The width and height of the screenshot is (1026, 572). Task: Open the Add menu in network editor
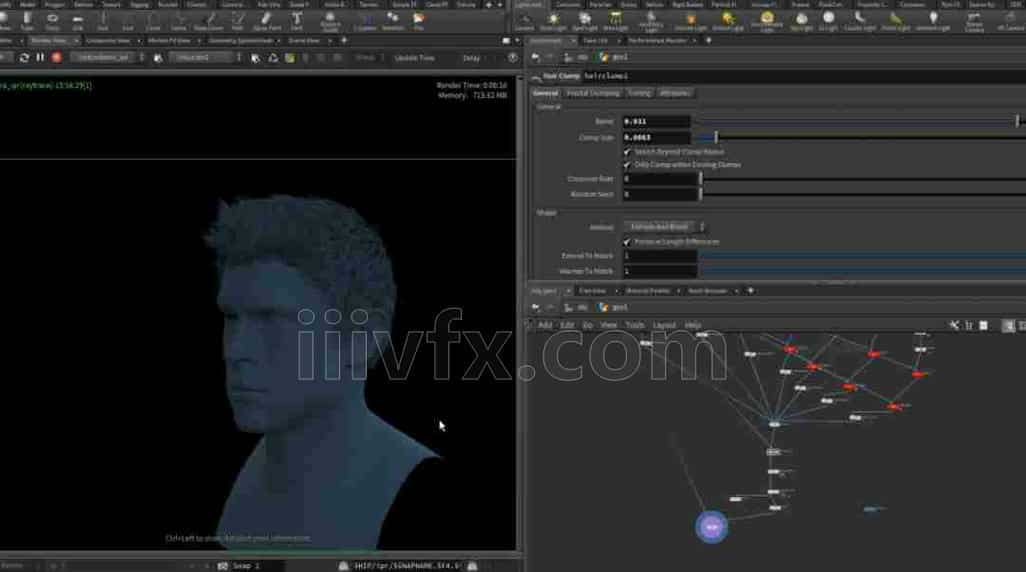545,325
